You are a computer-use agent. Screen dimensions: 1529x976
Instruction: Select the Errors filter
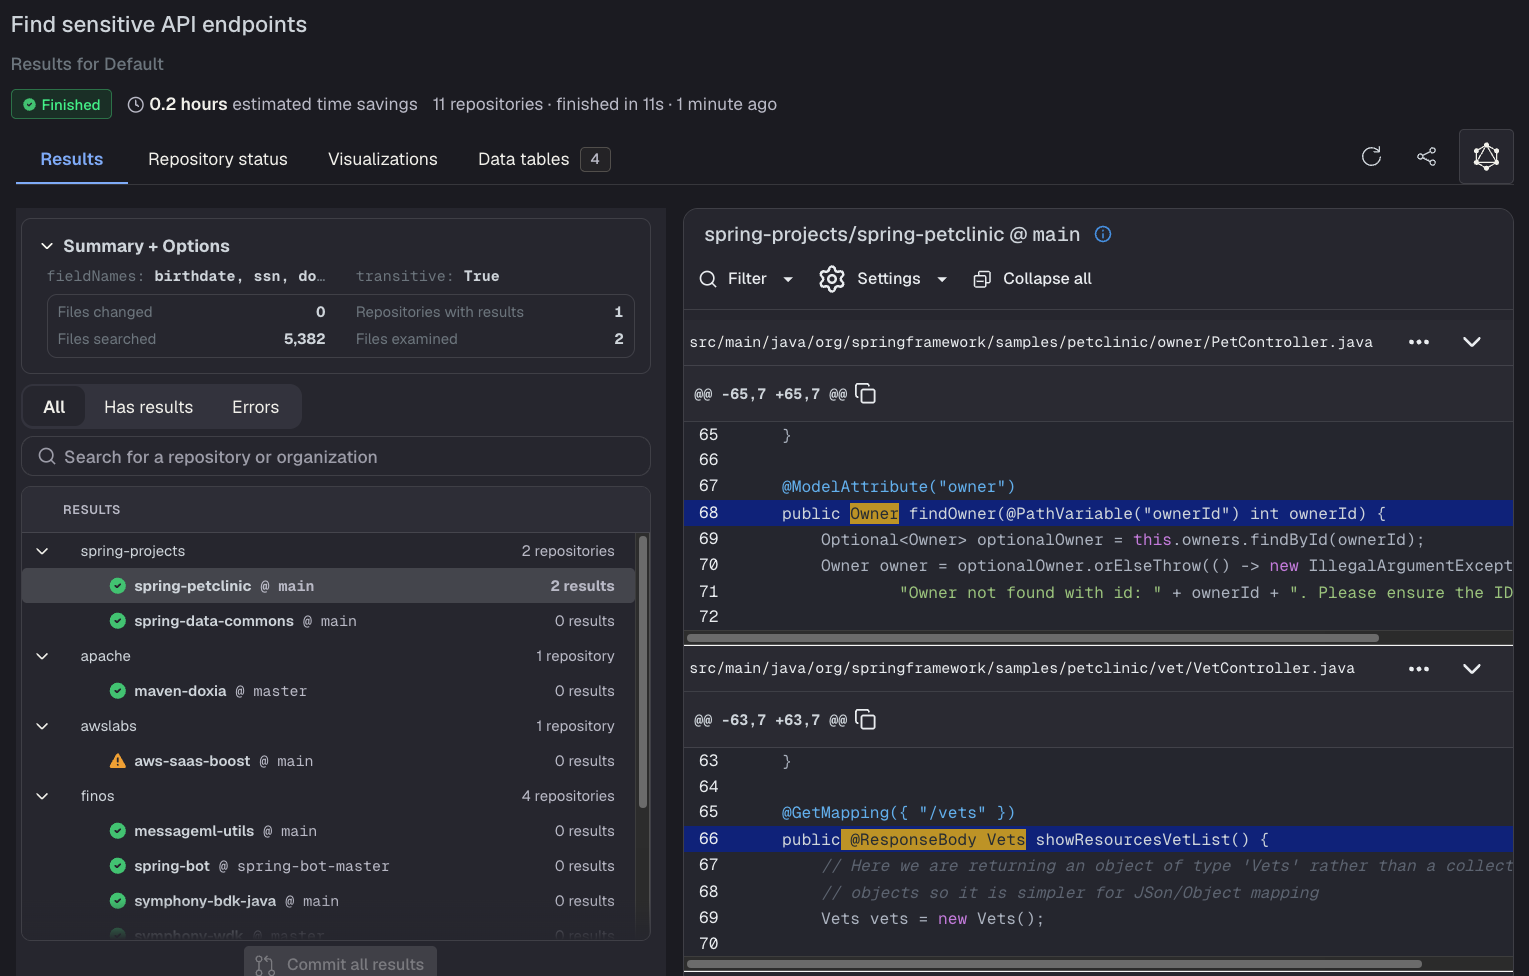point(256,407)
